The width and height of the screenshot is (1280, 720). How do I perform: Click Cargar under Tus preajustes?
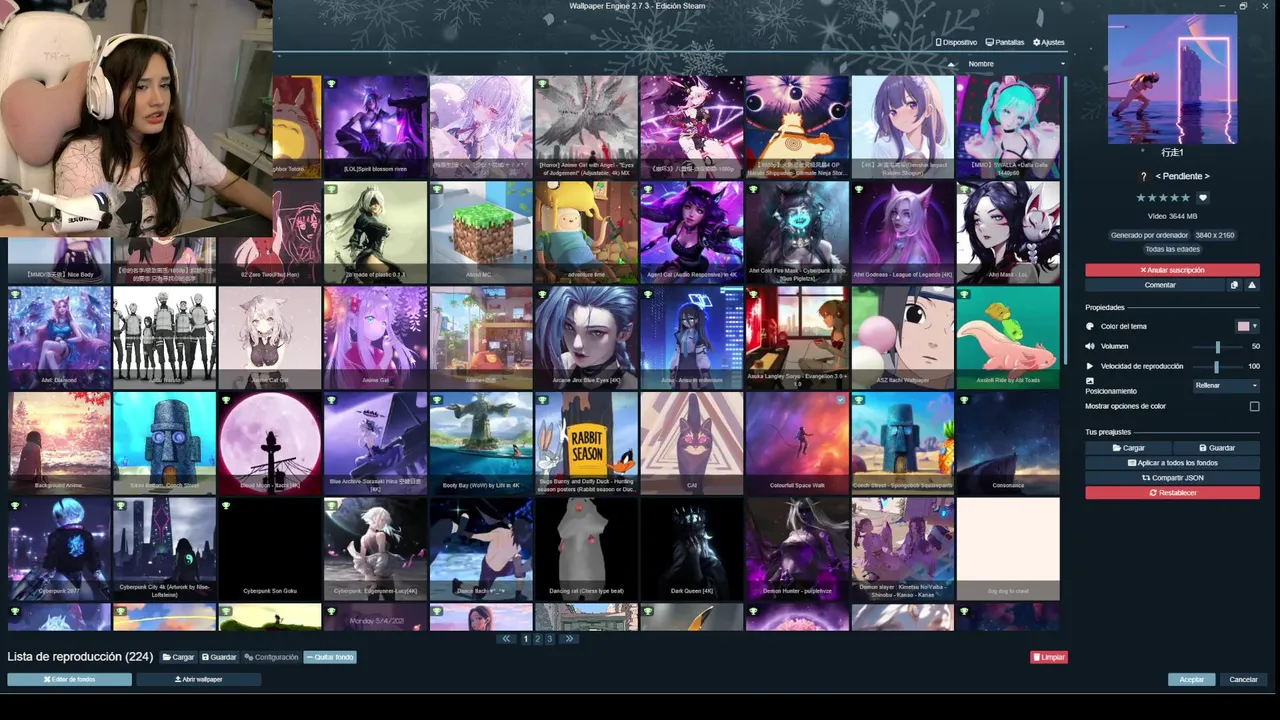1128,448
